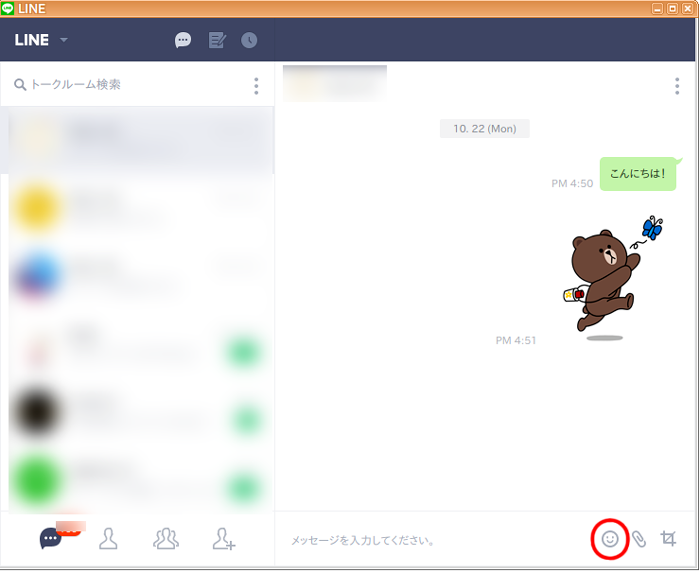Click the new chat speech bubble icon

tap(183, 40)
